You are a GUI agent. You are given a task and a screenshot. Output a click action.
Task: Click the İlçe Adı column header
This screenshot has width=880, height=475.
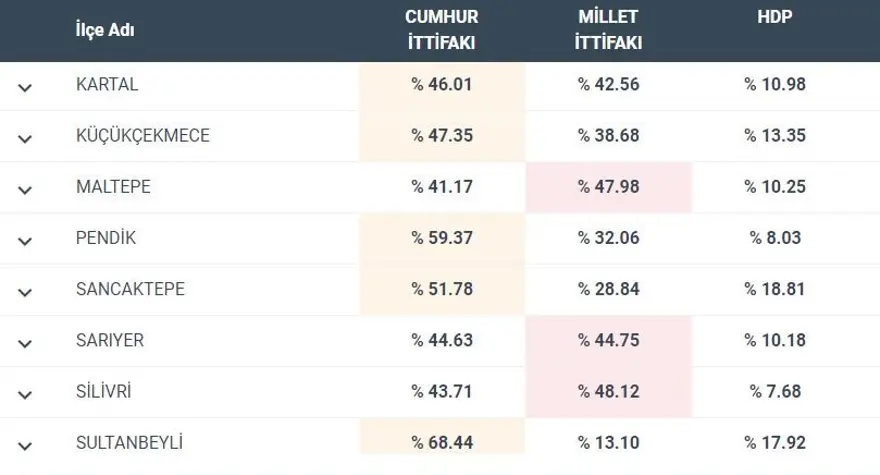coord(105,30)
